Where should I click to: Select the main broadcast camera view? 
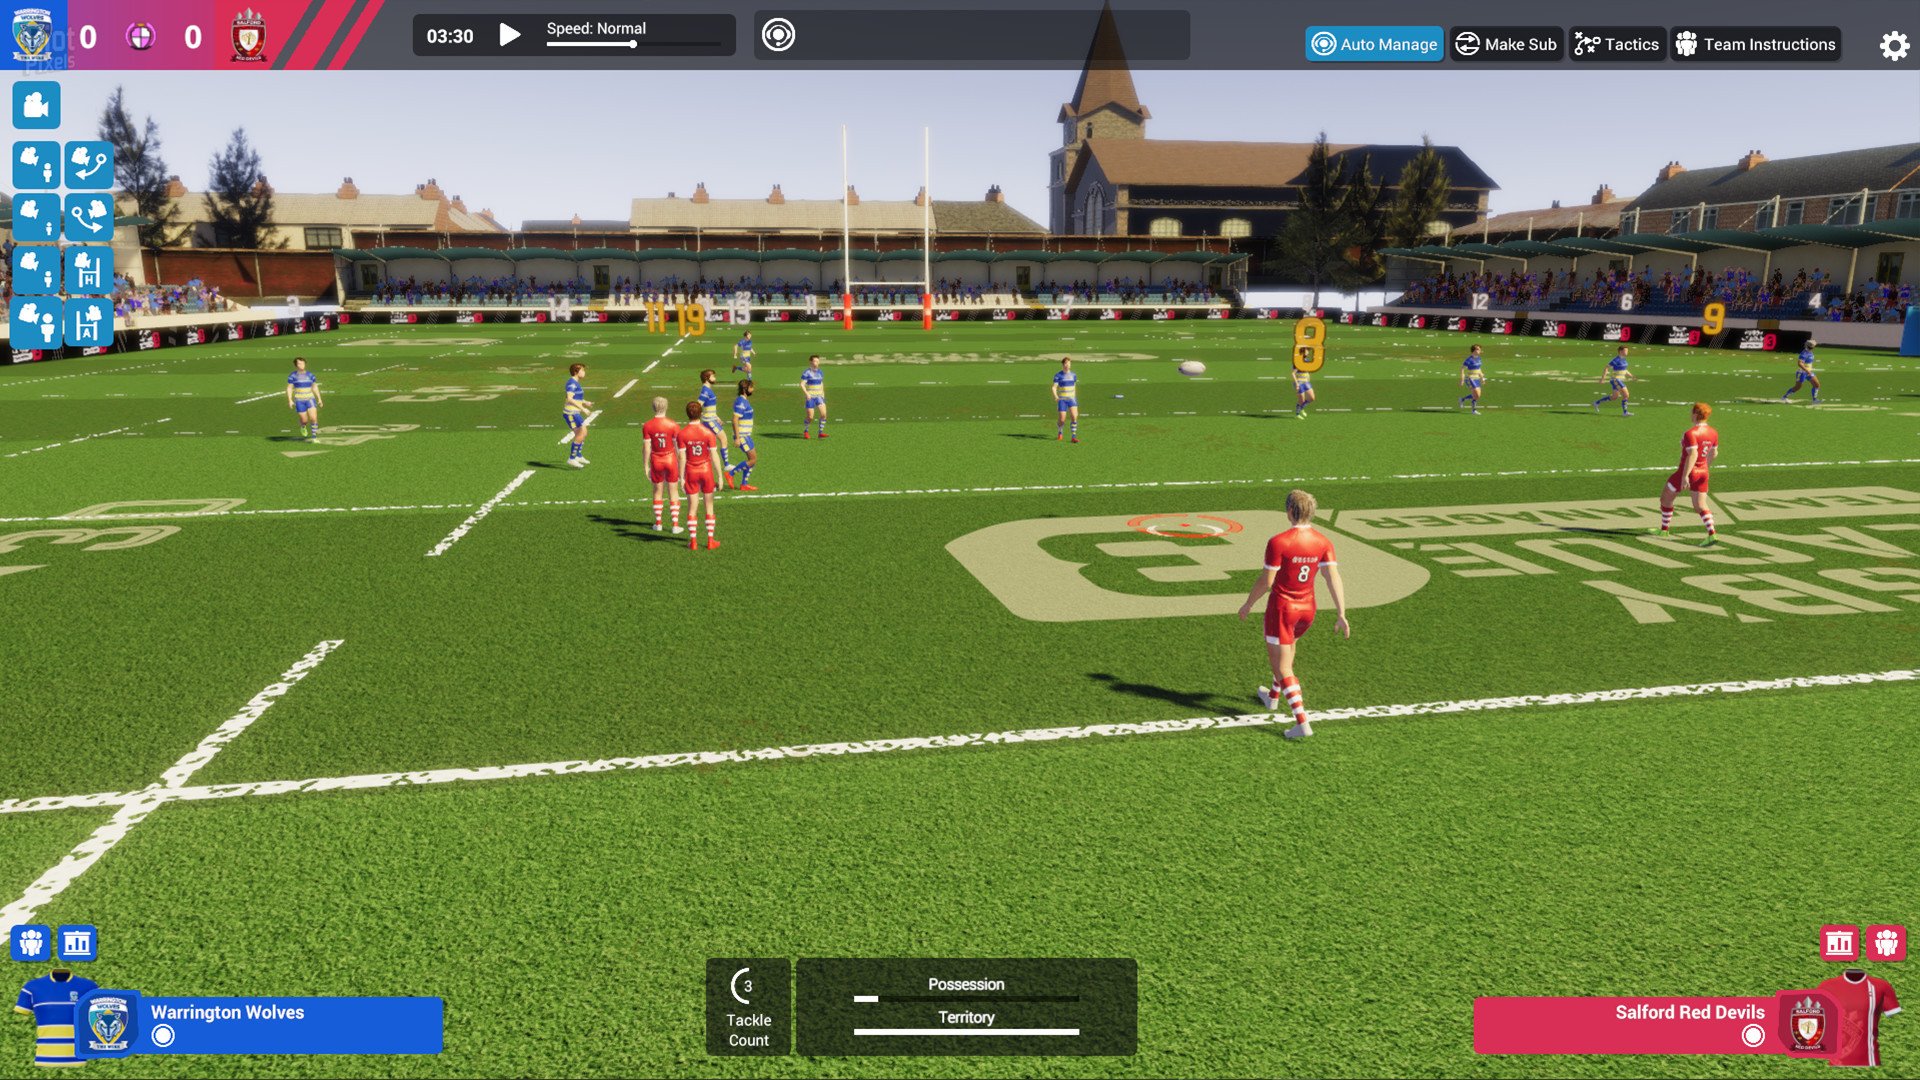[37, 105]
